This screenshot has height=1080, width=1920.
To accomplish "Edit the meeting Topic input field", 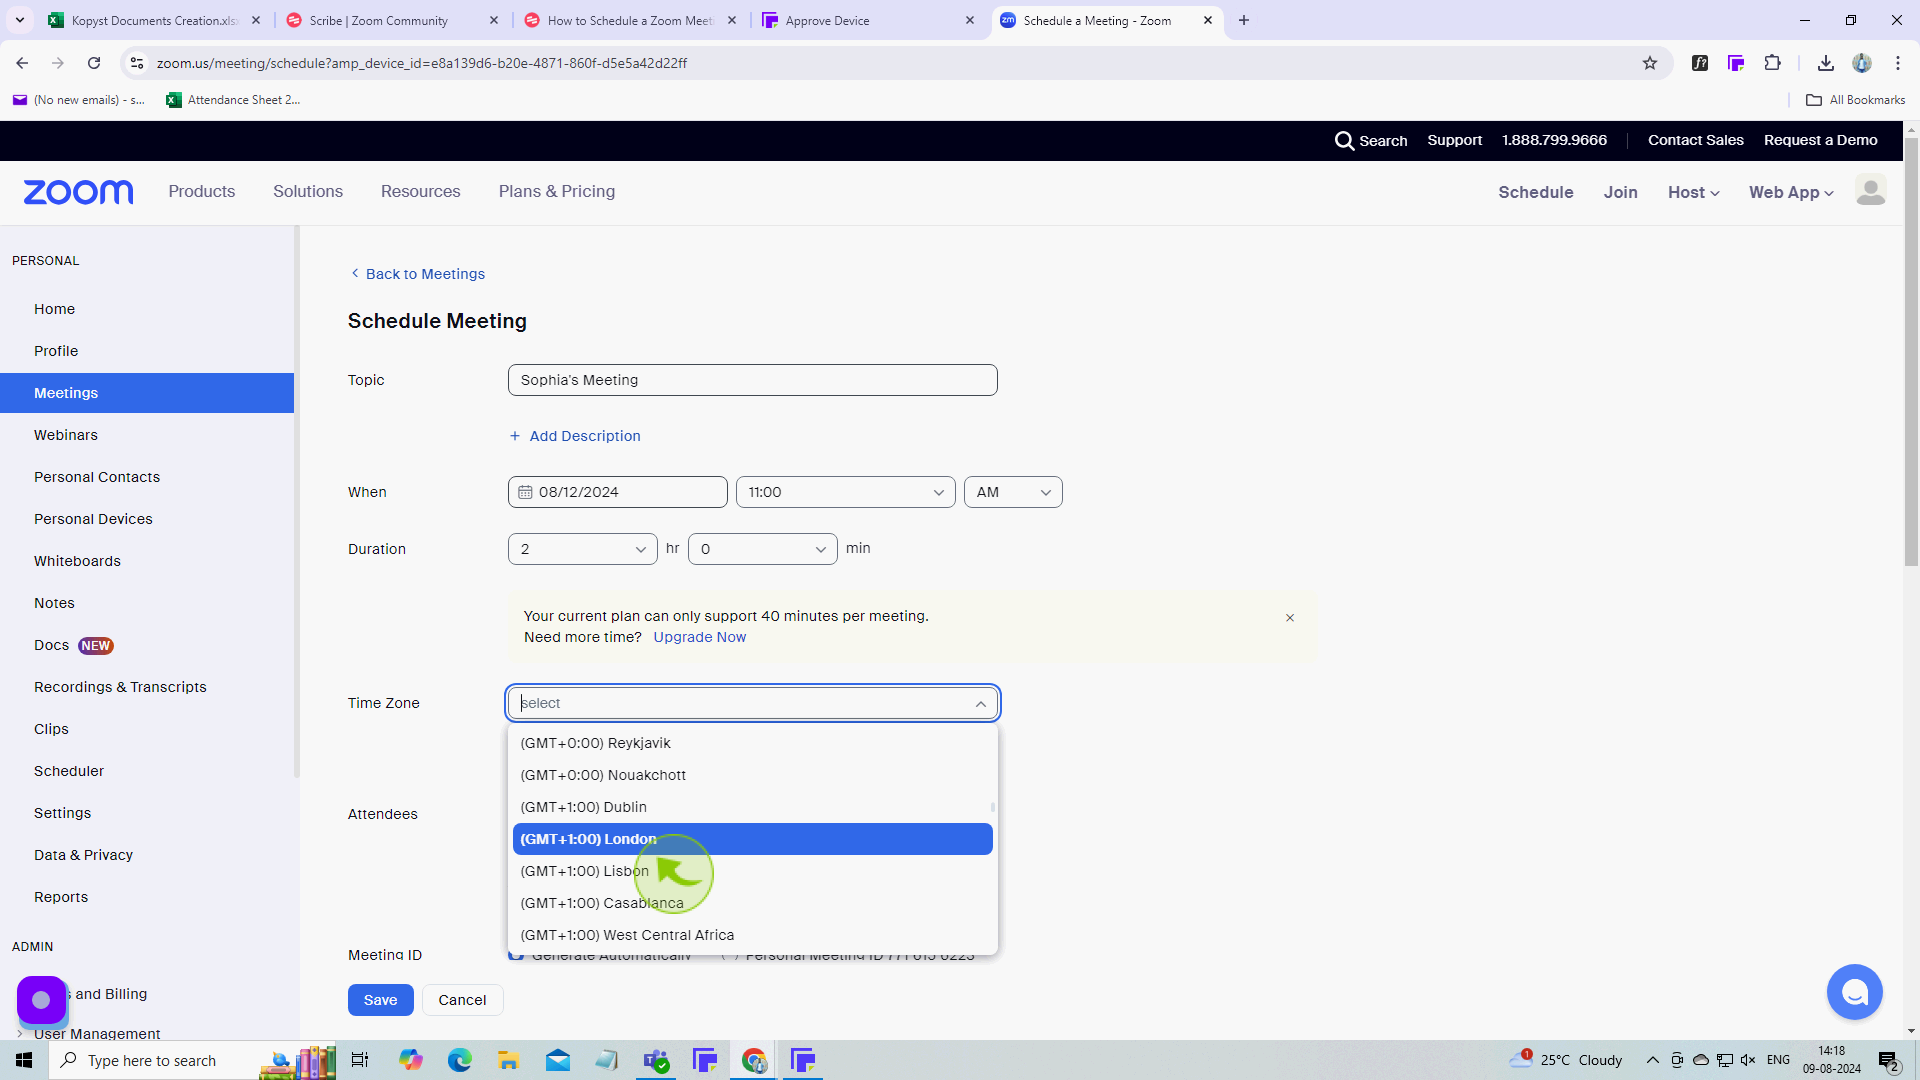I will pos(753,380).
